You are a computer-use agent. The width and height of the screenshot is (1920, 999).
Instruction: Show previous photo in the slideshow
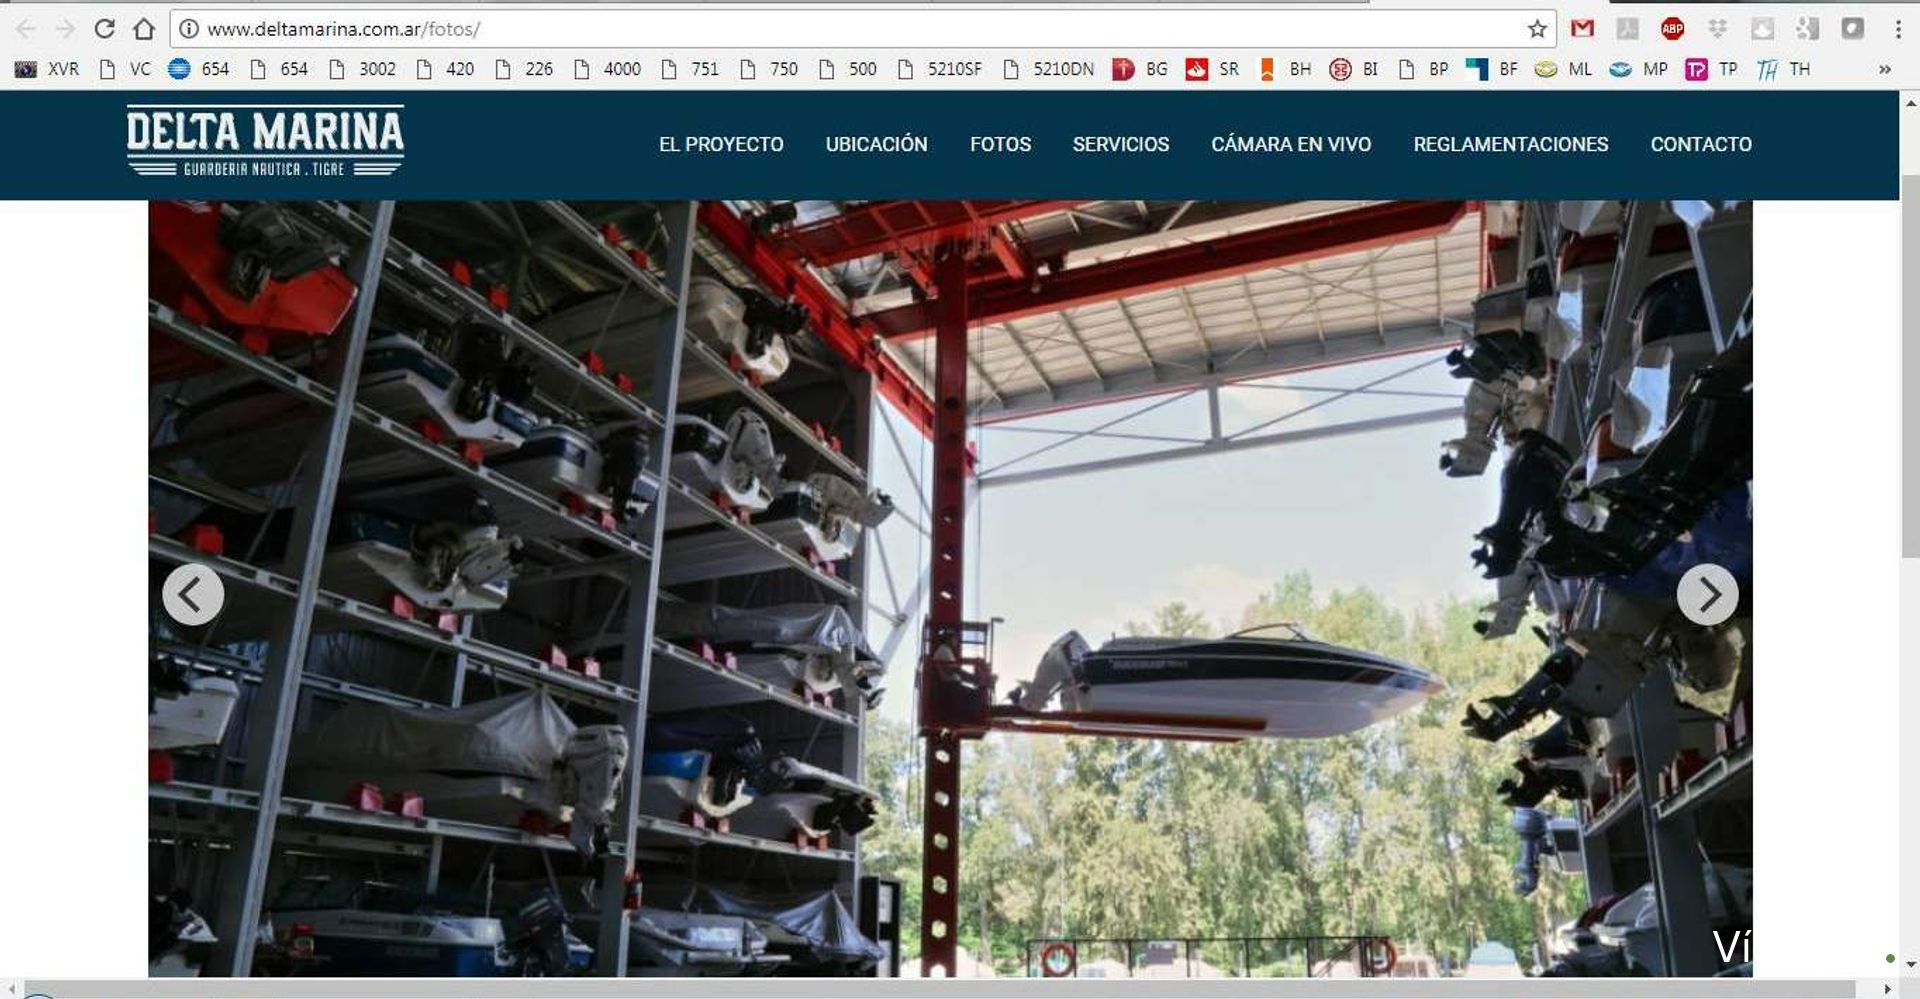(x=193, y=595)
